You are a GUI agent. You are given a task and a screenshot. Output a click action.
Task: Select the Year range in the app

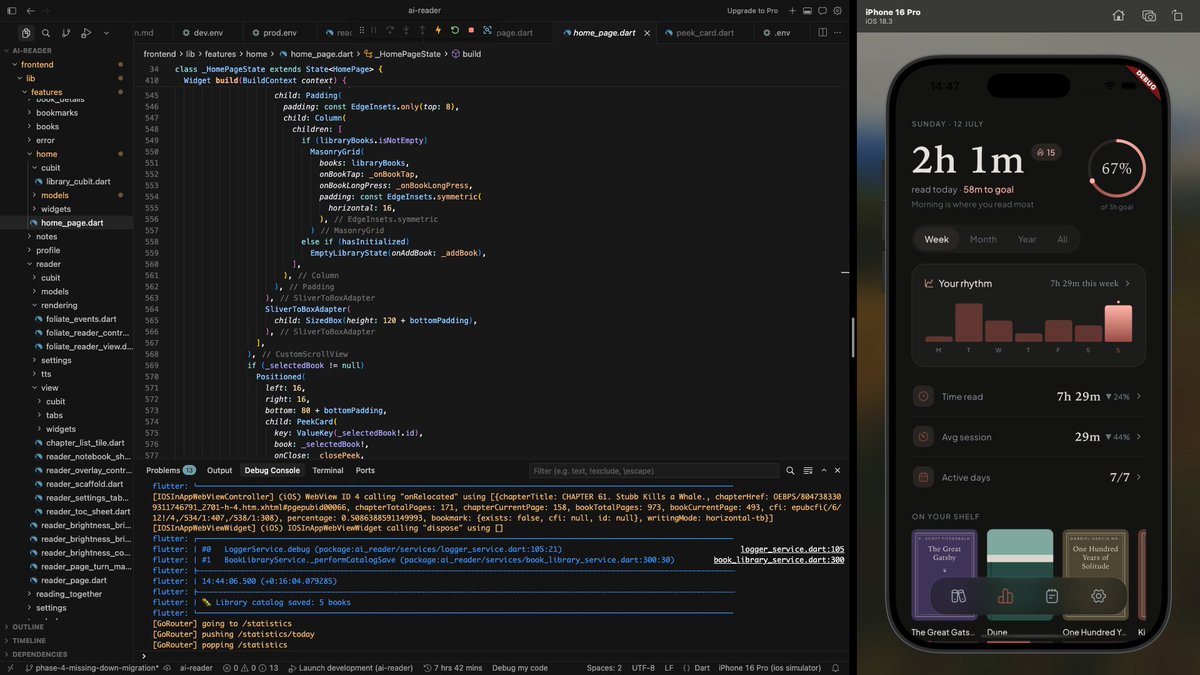click(x=1027, y=239)
